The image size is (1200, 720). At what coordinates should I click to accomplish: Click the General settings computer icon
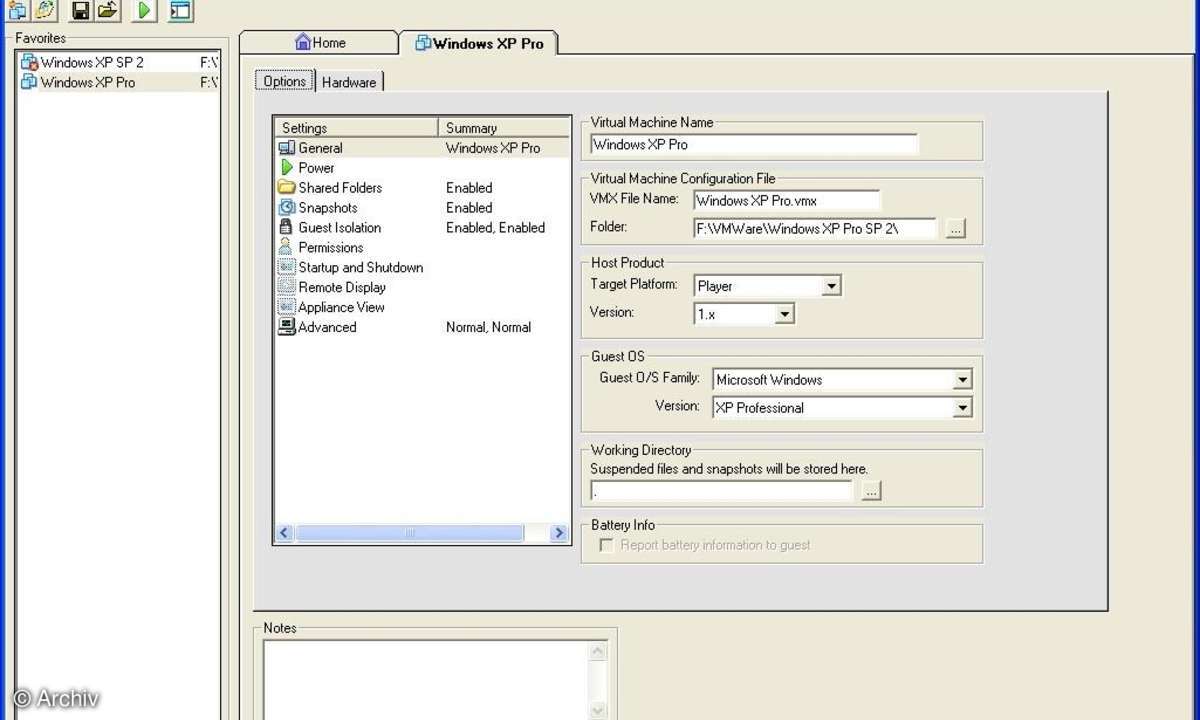click(x=286, y=148)
